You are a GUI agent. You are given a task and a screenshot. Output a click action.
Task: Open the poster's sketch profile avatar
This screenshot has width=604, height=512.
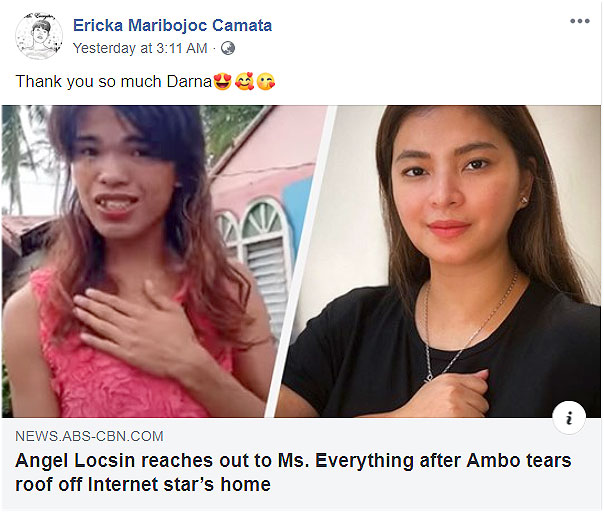(39, 36)
